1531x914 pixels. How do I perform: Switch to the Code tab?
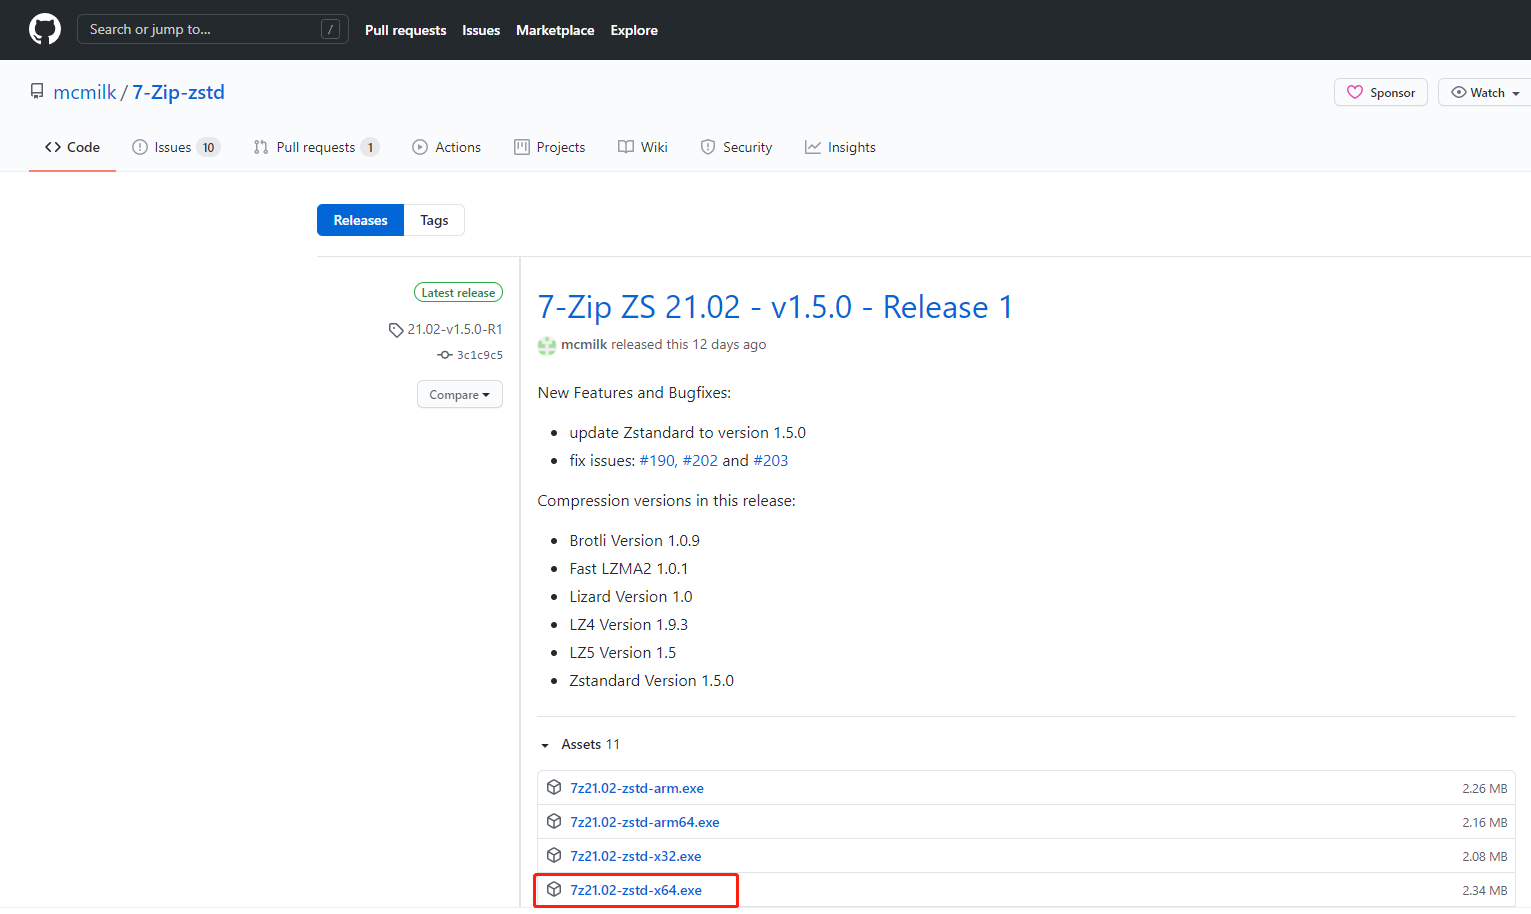pos(72,147)
